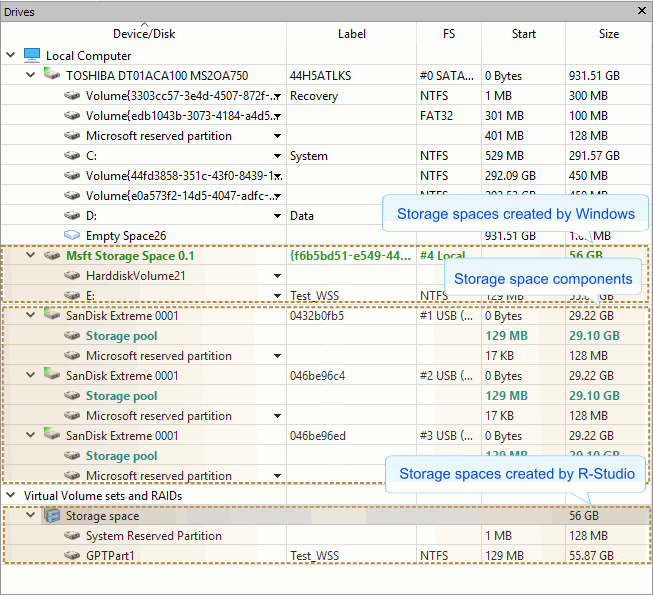Image resolution: width=653 pixels, height=595 pixels.
Task: Click the Label column header
Action: (x=351, y=34)
